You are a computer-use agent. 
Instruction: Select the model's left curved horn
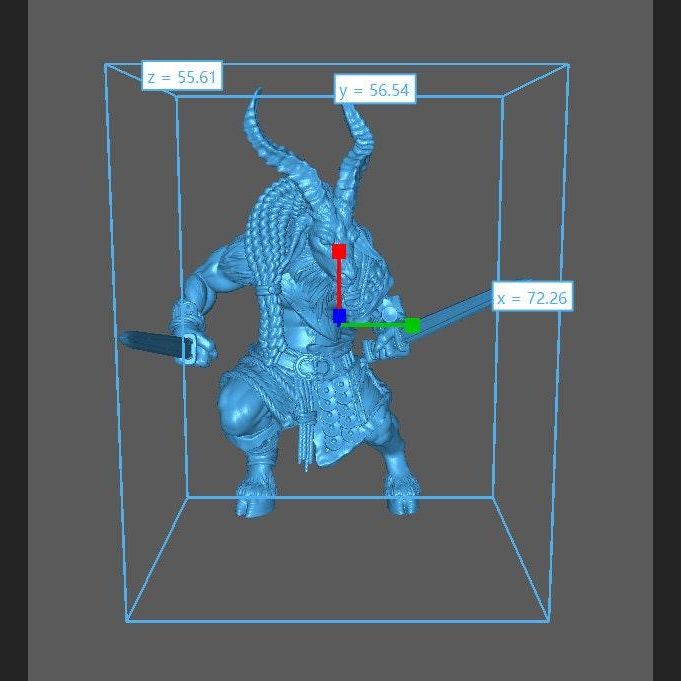click(257, 140)
